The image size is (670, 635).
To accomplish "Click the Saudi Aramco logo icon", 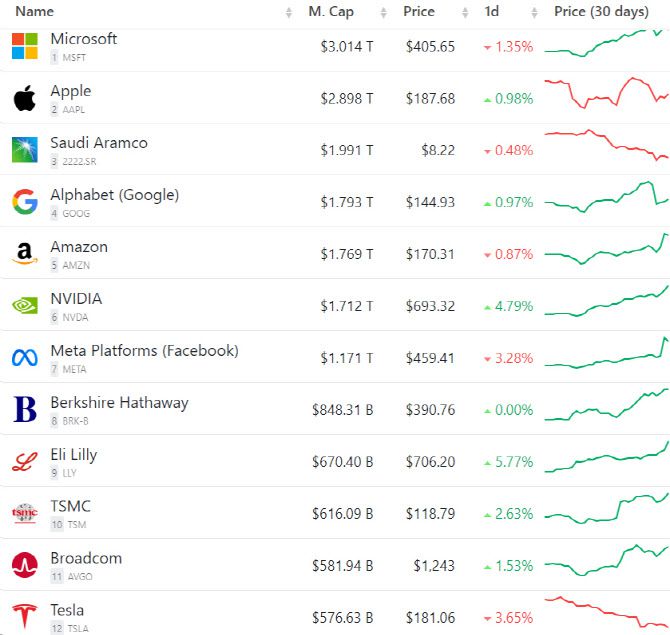I will pyautogui.click(x=25, y=150).
